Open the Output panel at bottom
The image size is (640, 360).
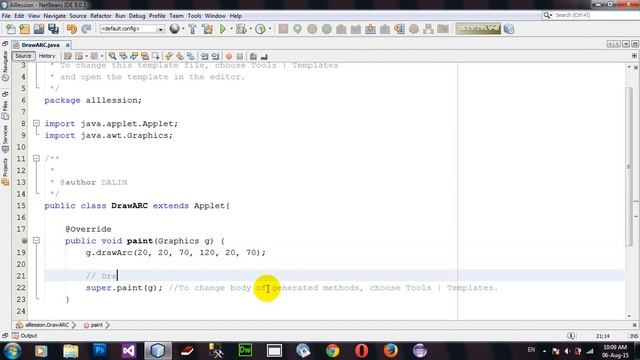(x=24, y=336)
